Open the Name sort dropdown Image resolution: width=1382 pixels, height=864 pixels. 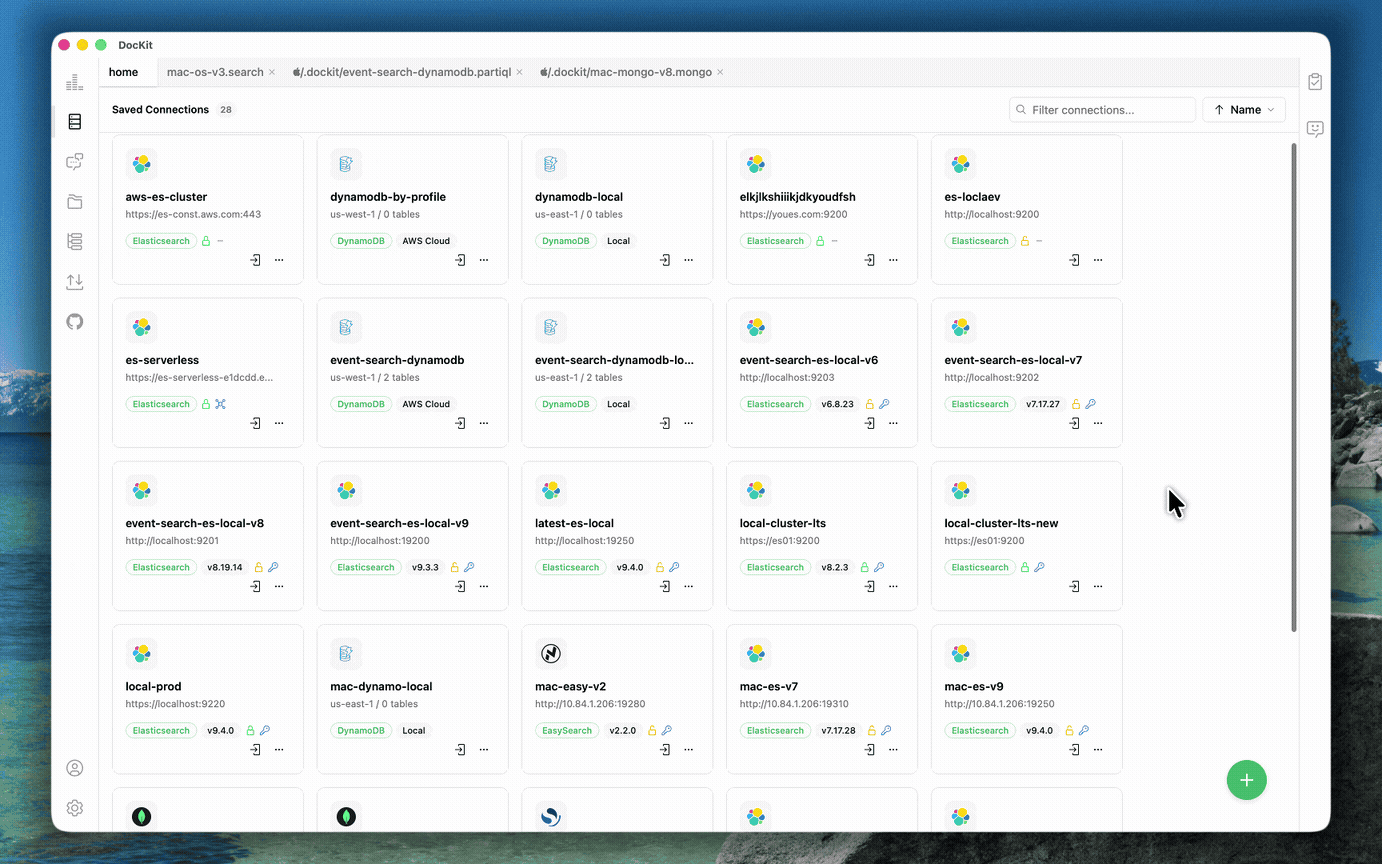[1244, 110]
